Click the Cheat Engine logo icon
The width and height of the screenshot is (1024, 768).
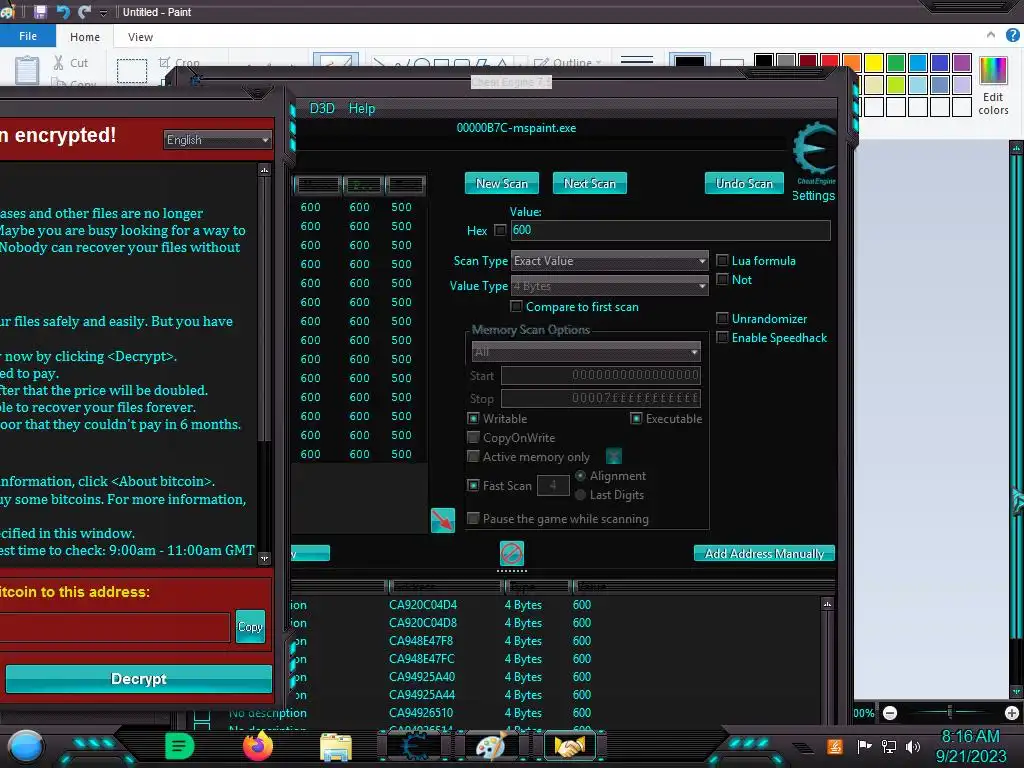[814, 150]
